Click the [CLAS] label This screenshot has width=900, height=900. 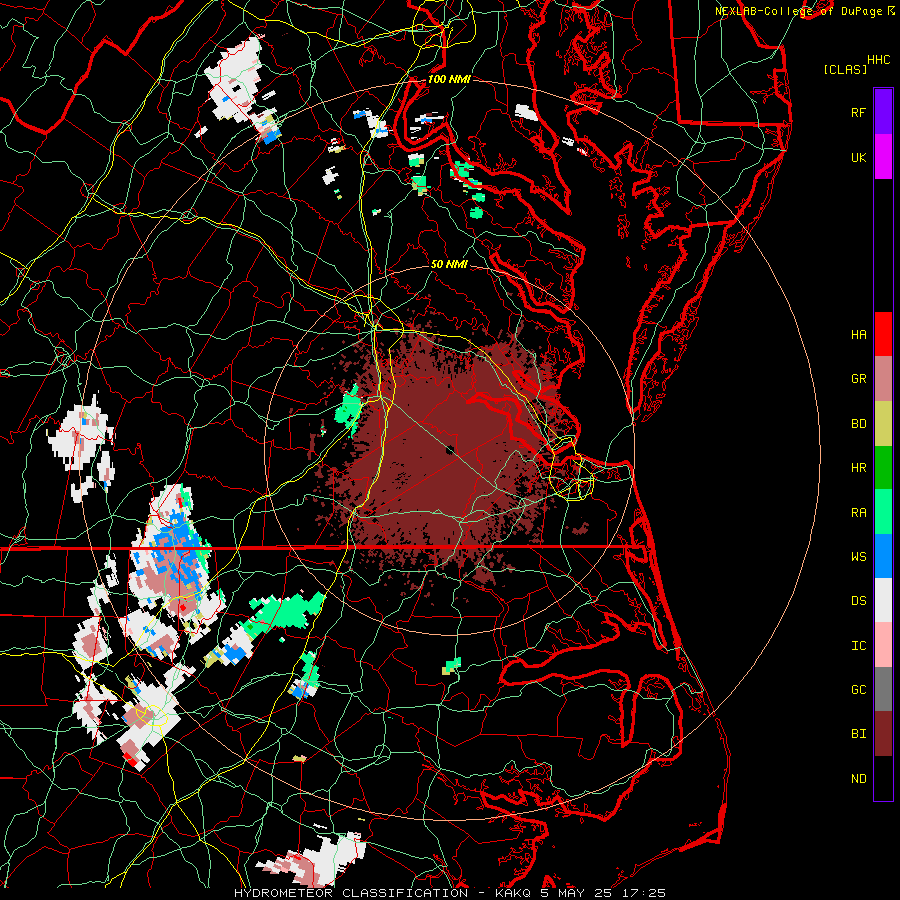click(845, 70)
